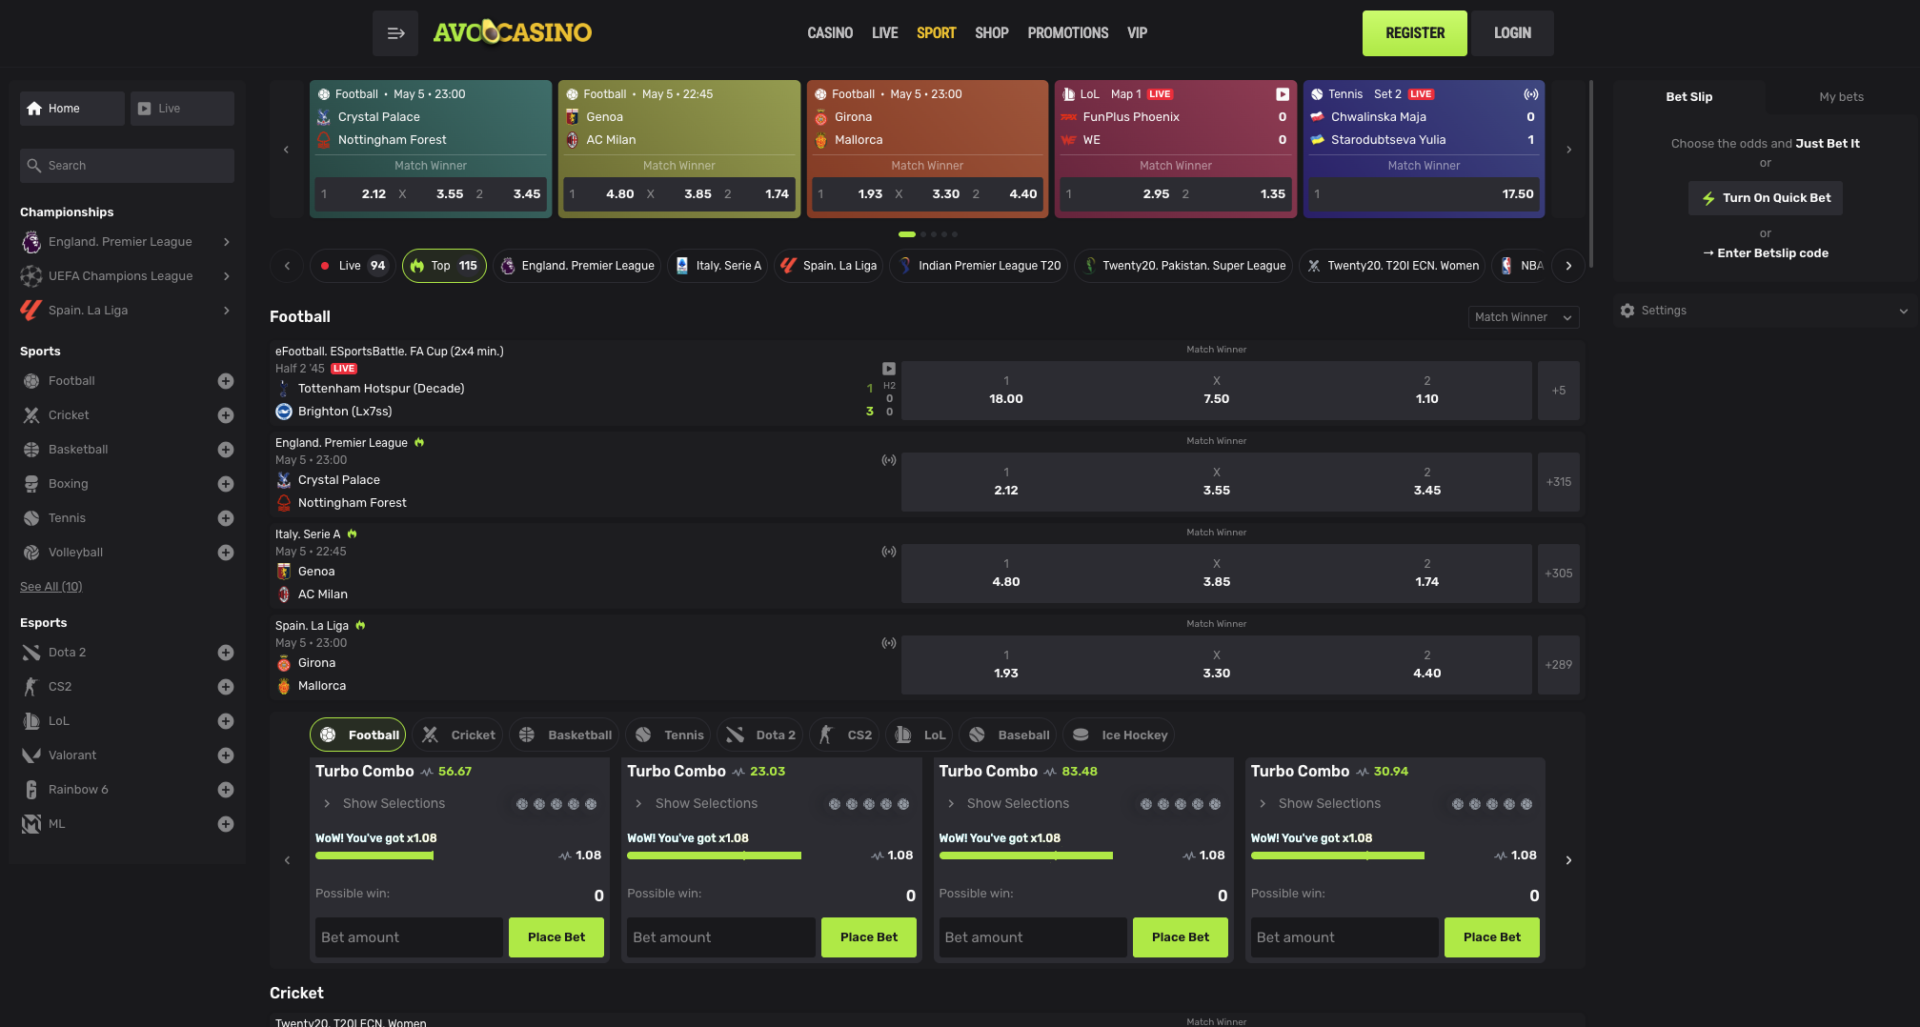Screen dimensions: 1920x1027
Task: Open live tracker for Genoa match
Action: click(x=889, y=552)
